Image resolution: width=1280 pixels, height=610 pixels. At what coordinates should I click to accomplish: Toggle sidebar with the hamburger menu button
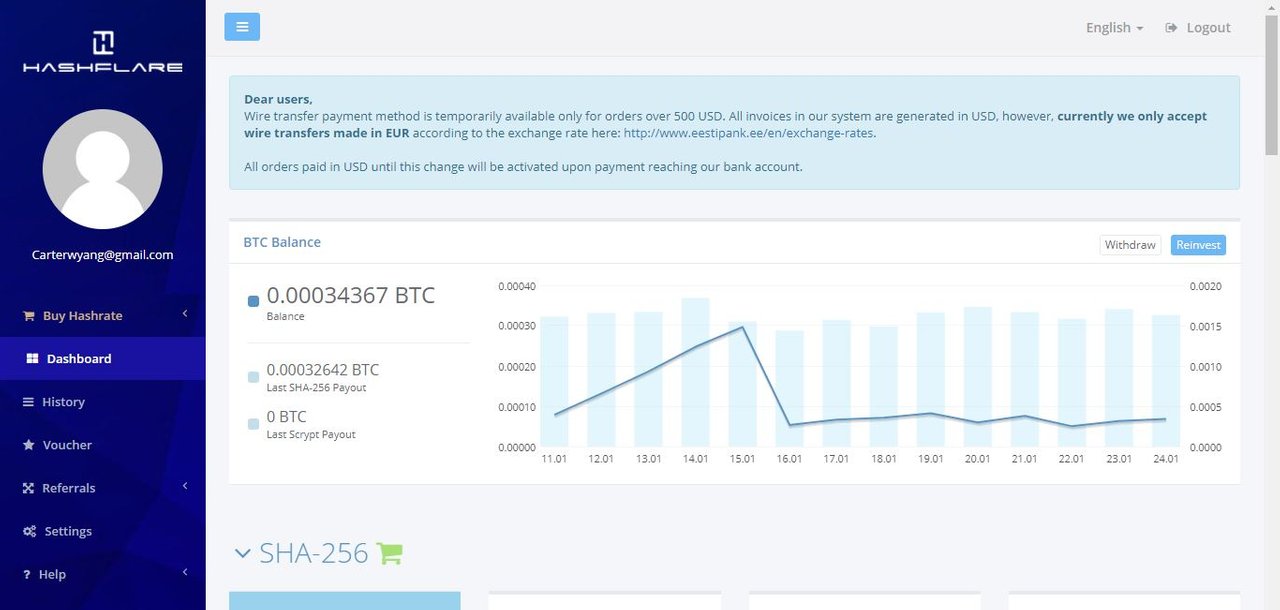pos(242,27)
